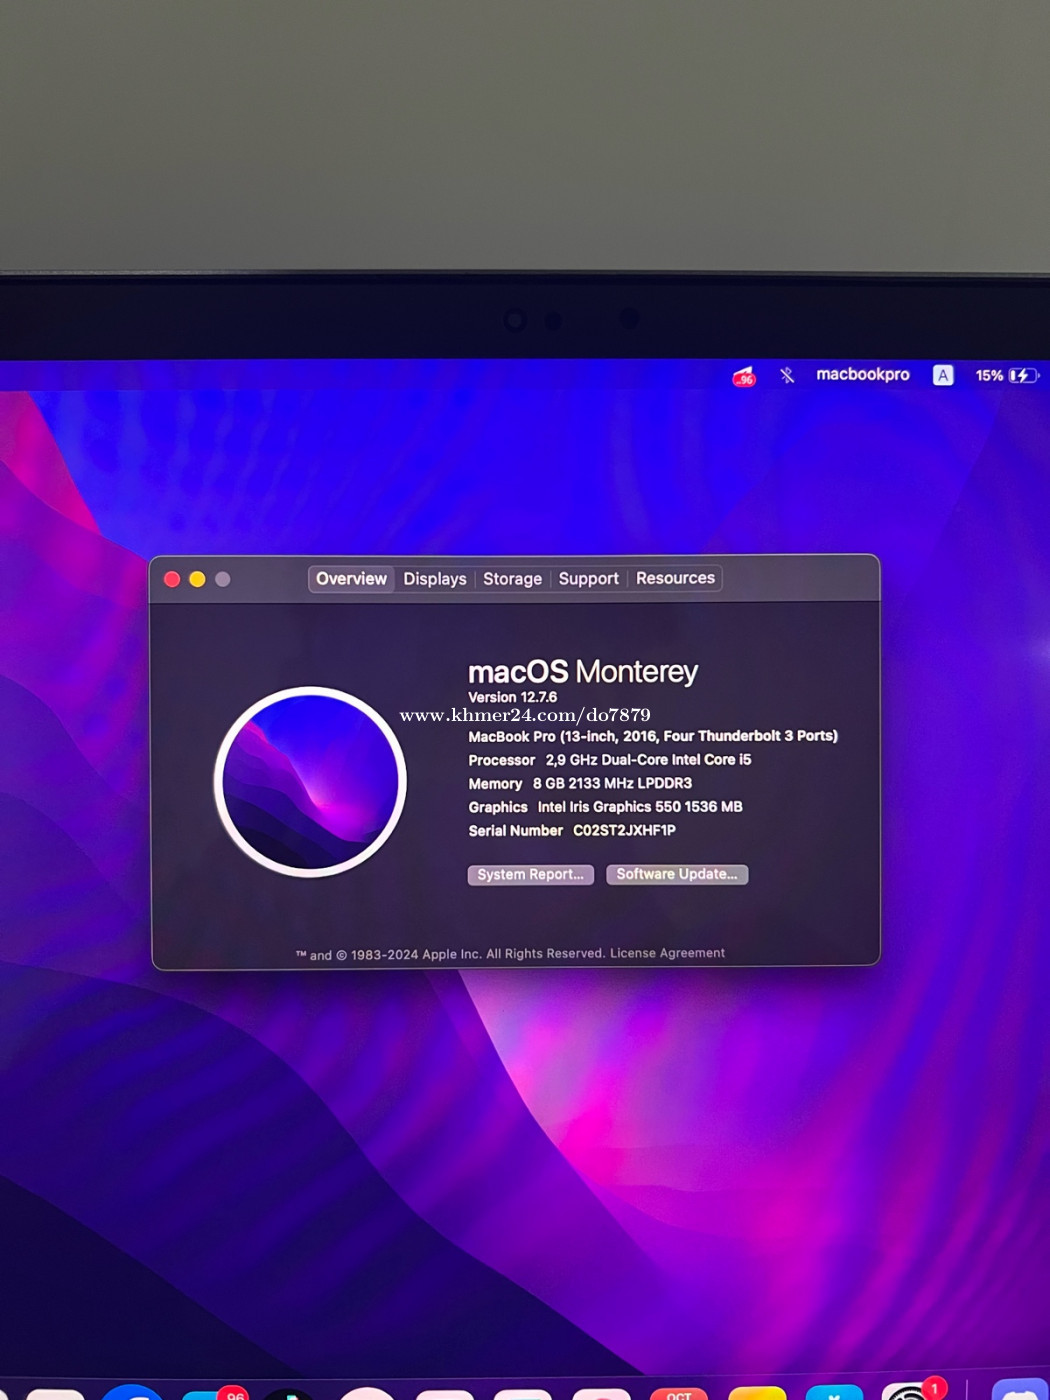
Task: Open the macbookpro user menu
Action: (862, 375)
